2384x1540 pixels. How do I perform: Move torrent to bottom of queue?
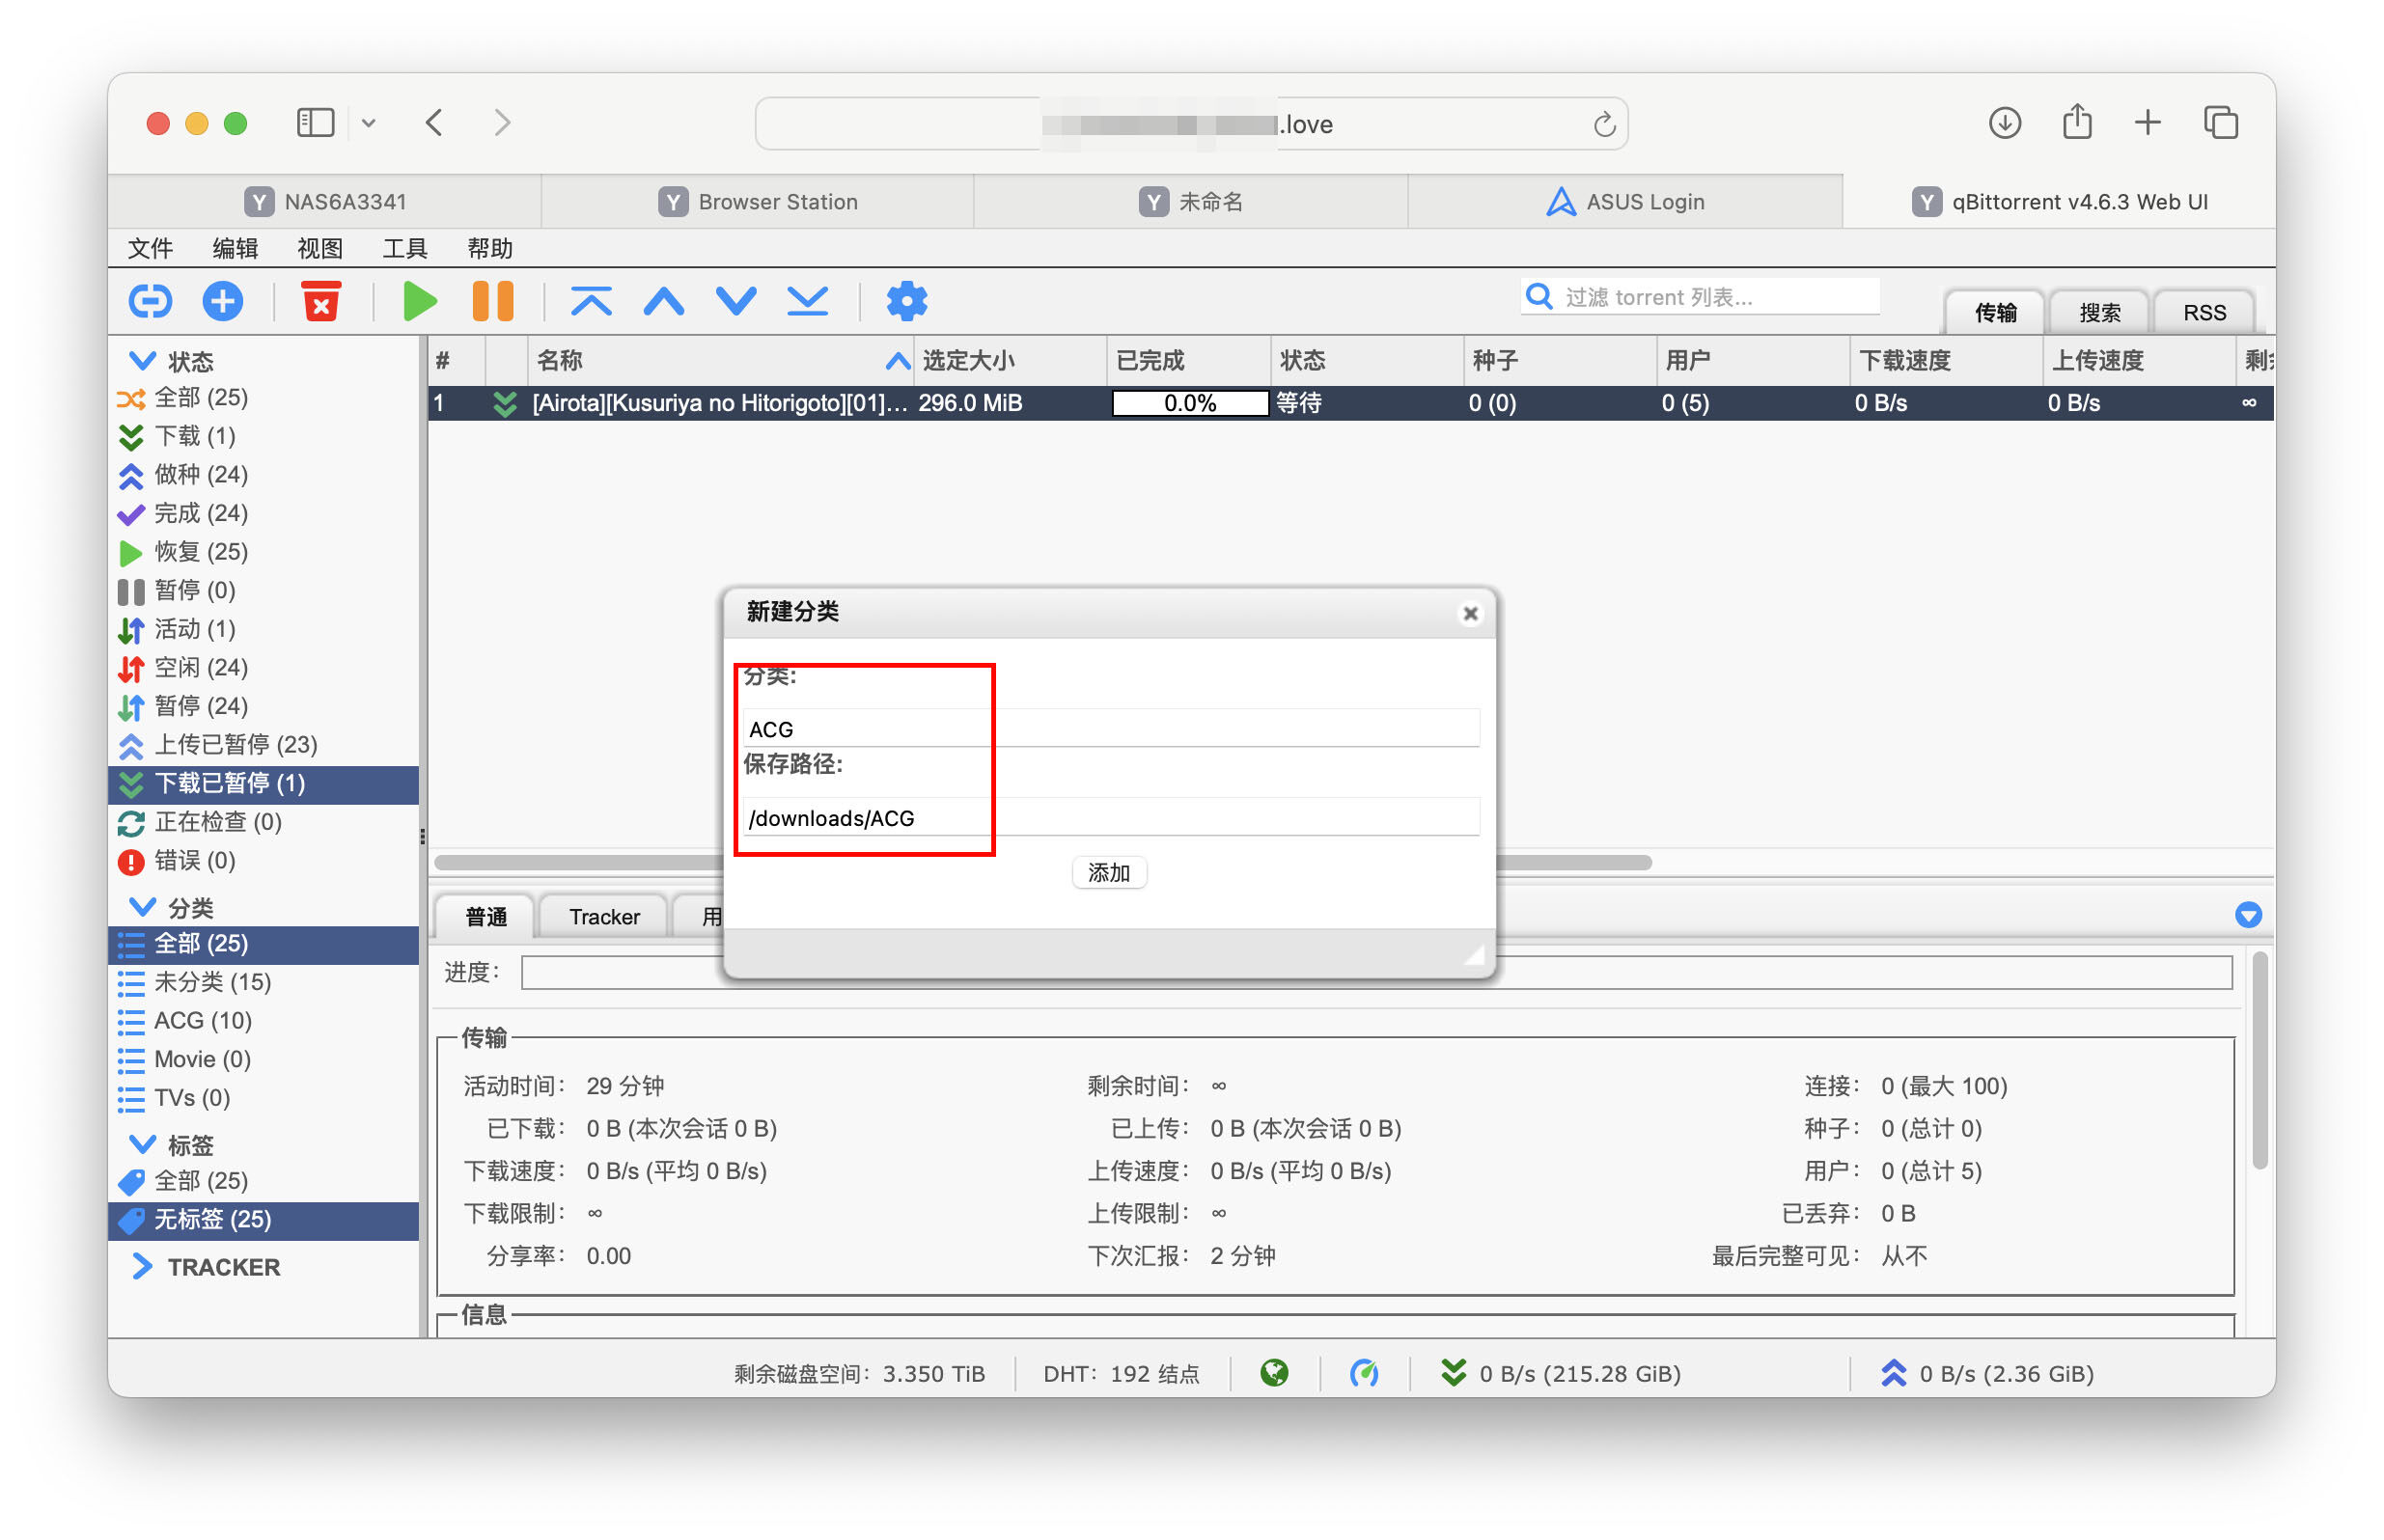(x=807, y=301)
